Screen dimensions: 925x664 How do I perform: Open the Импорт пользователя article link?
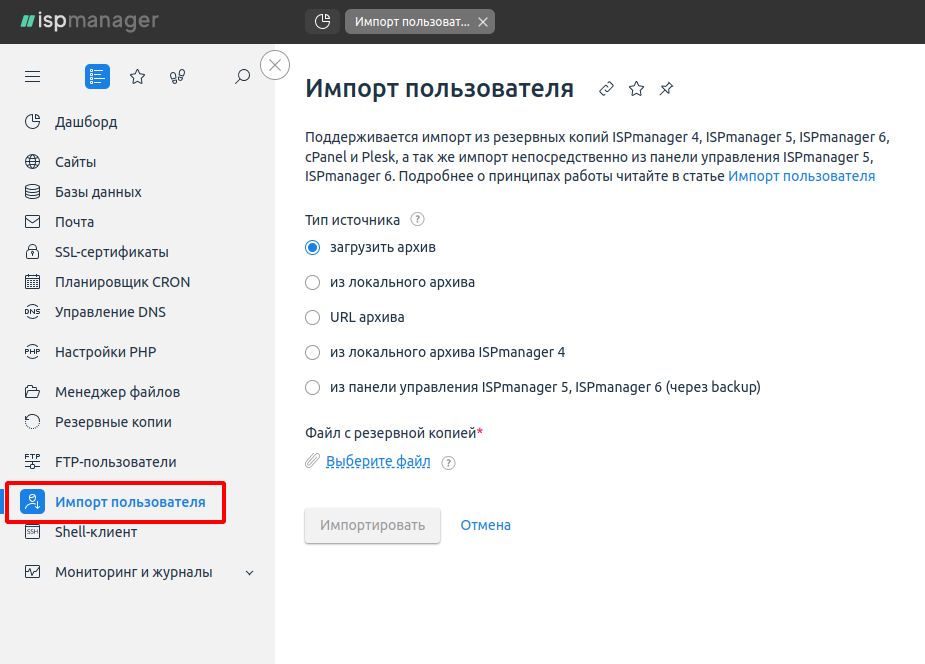click(x=802, y=176)
